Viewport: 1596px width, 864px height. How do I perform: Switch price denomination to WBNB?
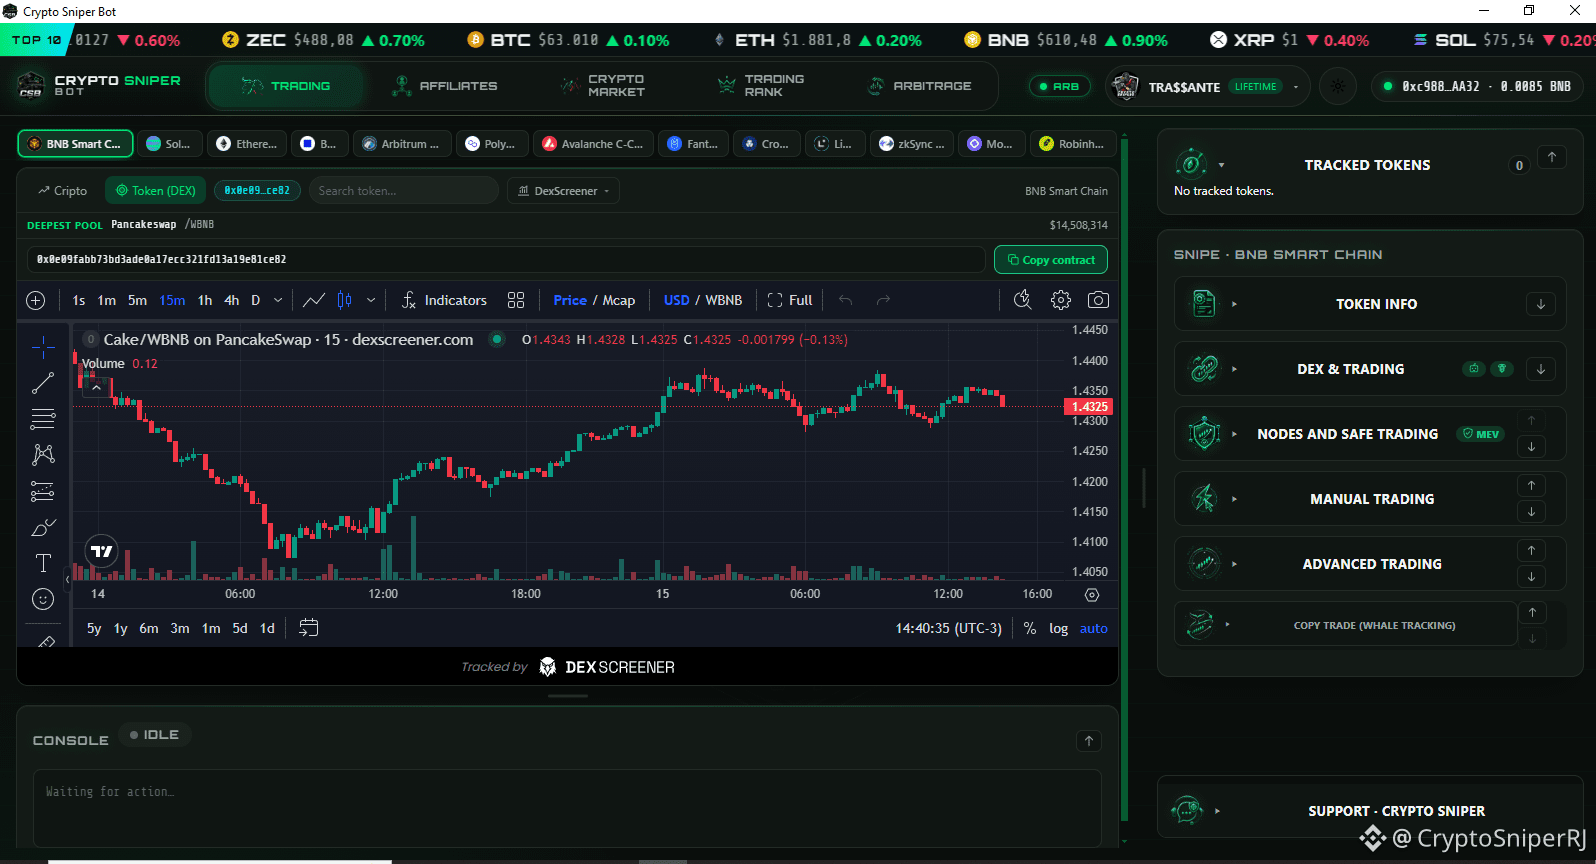(724, 300)
